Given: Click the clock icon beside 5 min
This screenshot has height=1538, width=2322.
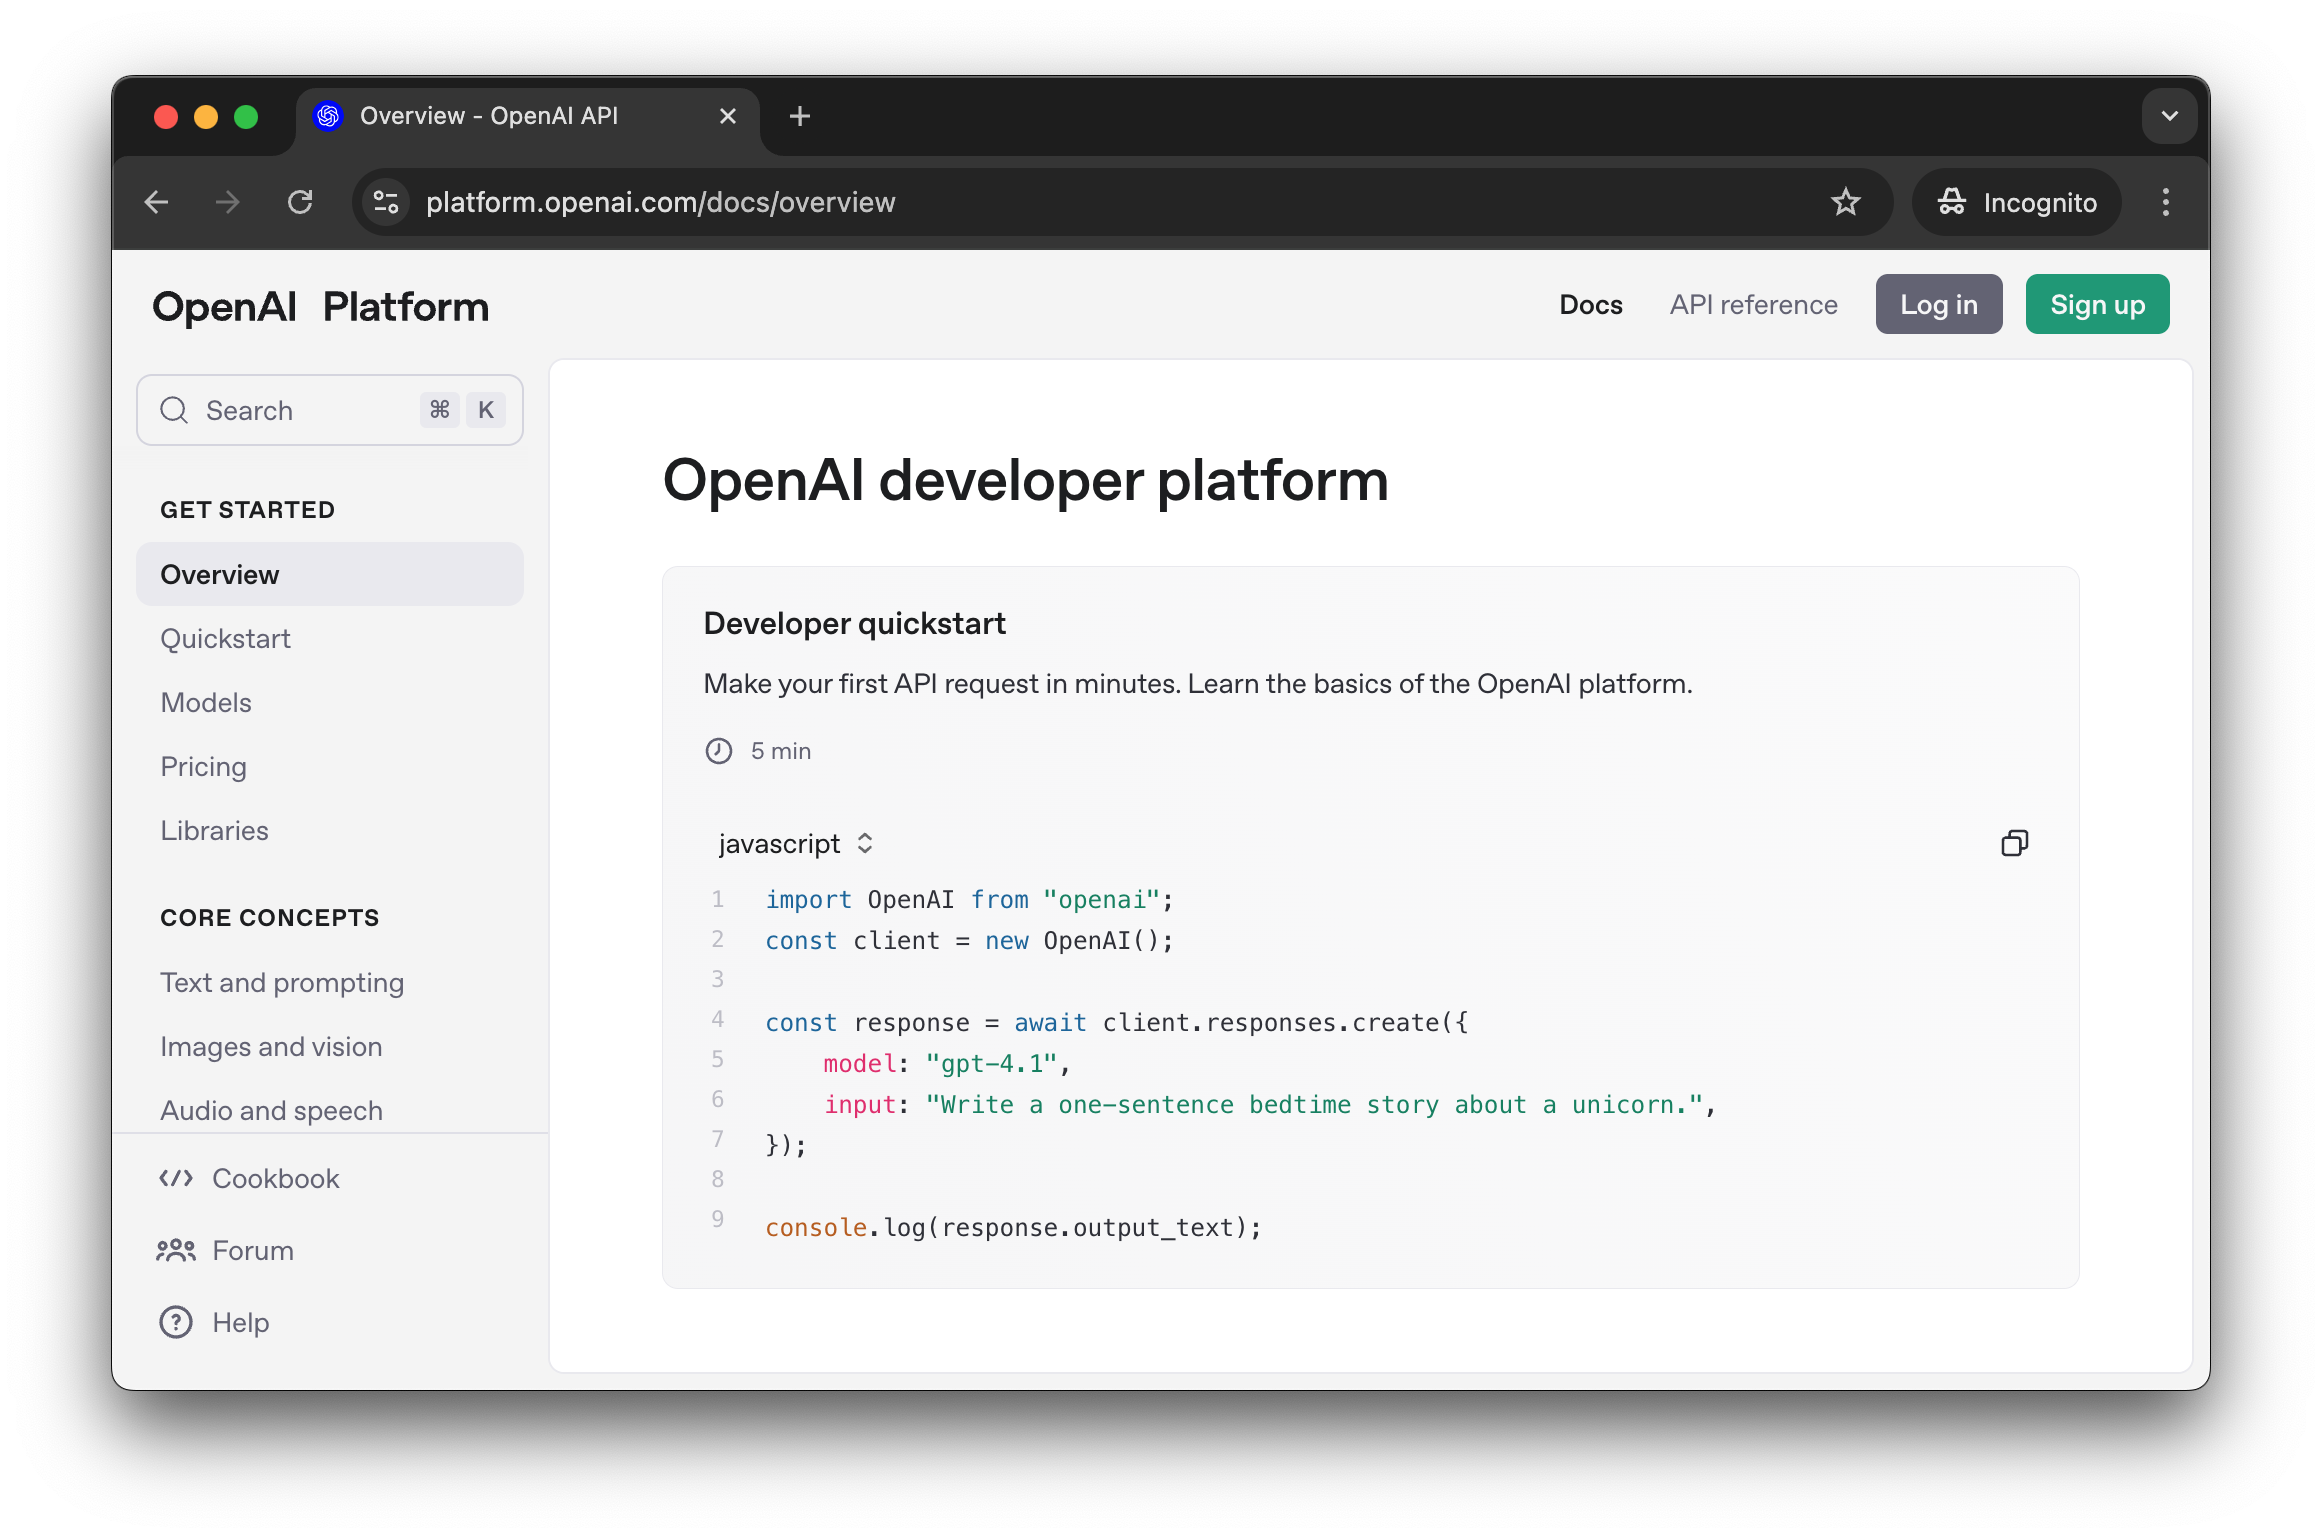Looking at the screenshot, I should coord(718,750).
